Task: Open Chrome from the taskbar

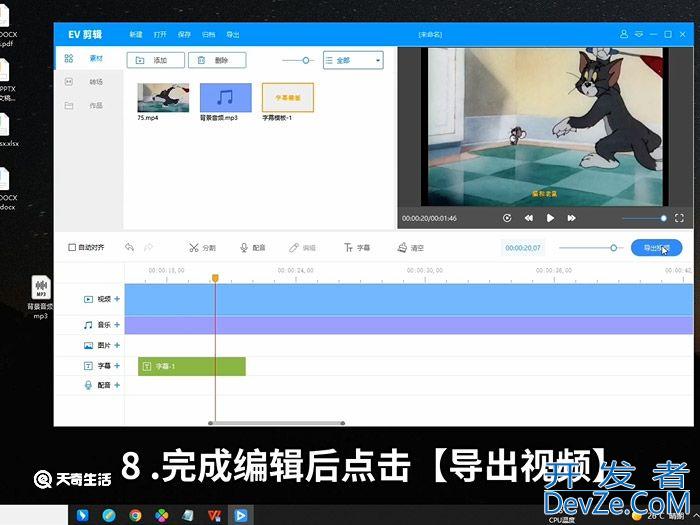Action: point(135,515)
